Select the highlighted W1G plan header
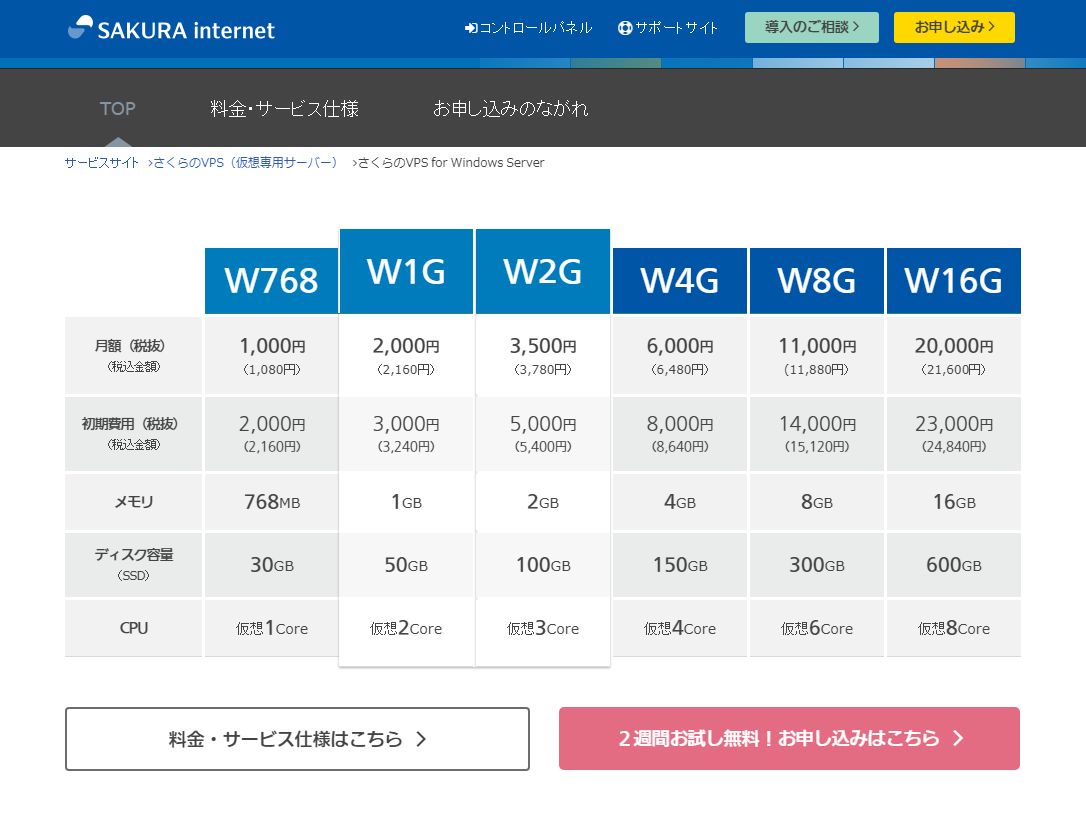1086x829 pixels. (x=406, y=270)
